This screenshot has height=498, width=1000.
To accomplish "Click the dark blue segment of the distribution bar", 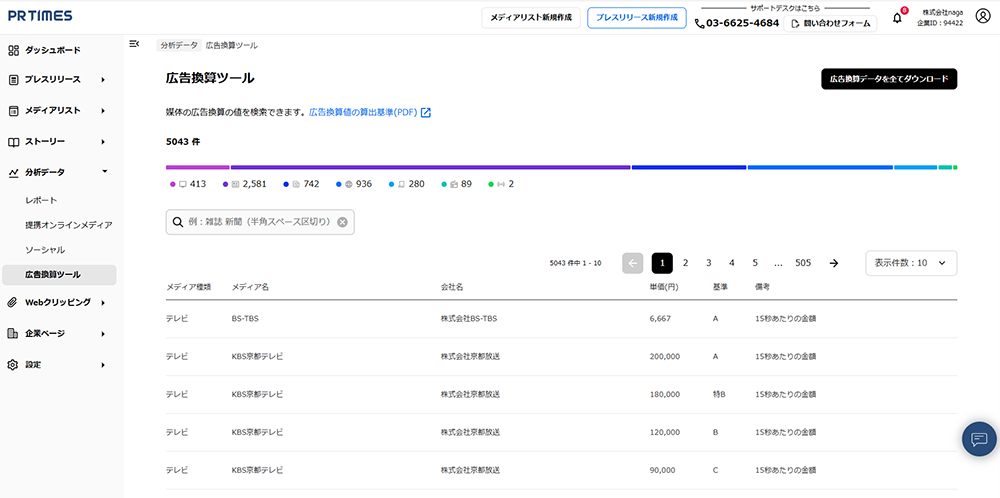I will click(x=689, y=168).
